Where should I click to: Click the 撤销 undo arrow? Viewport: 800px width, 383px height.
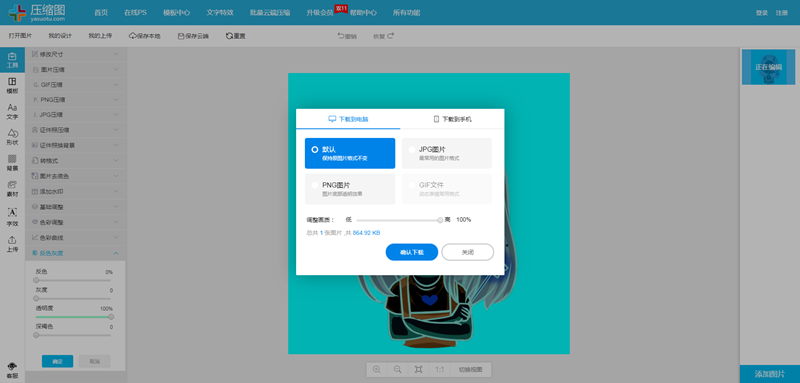tap(340, 36)
